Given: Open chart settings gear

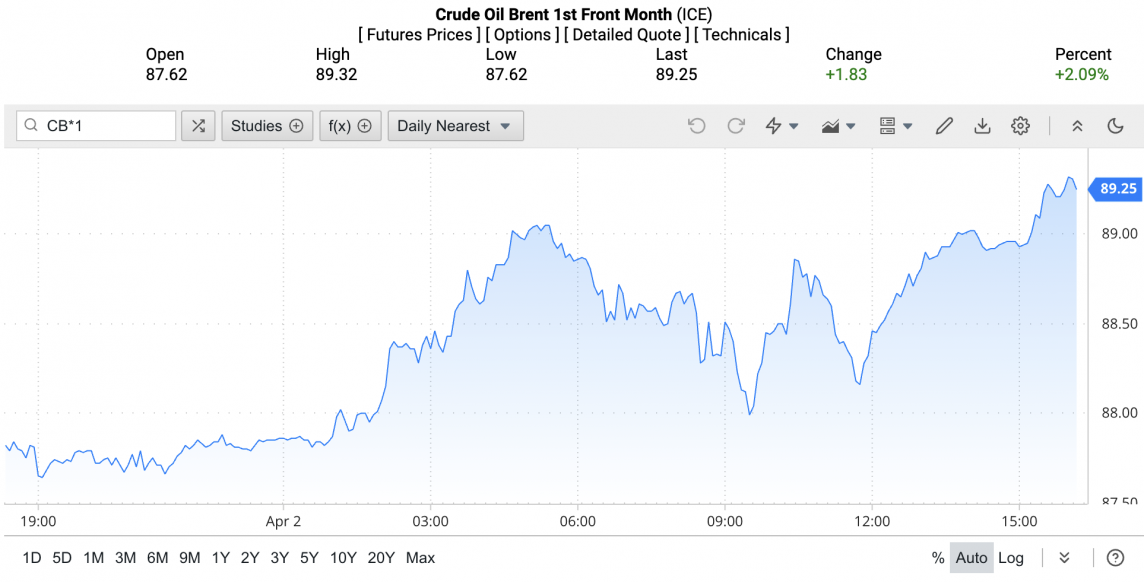Looking at the screenshot, I should (x=1020, y=126).
